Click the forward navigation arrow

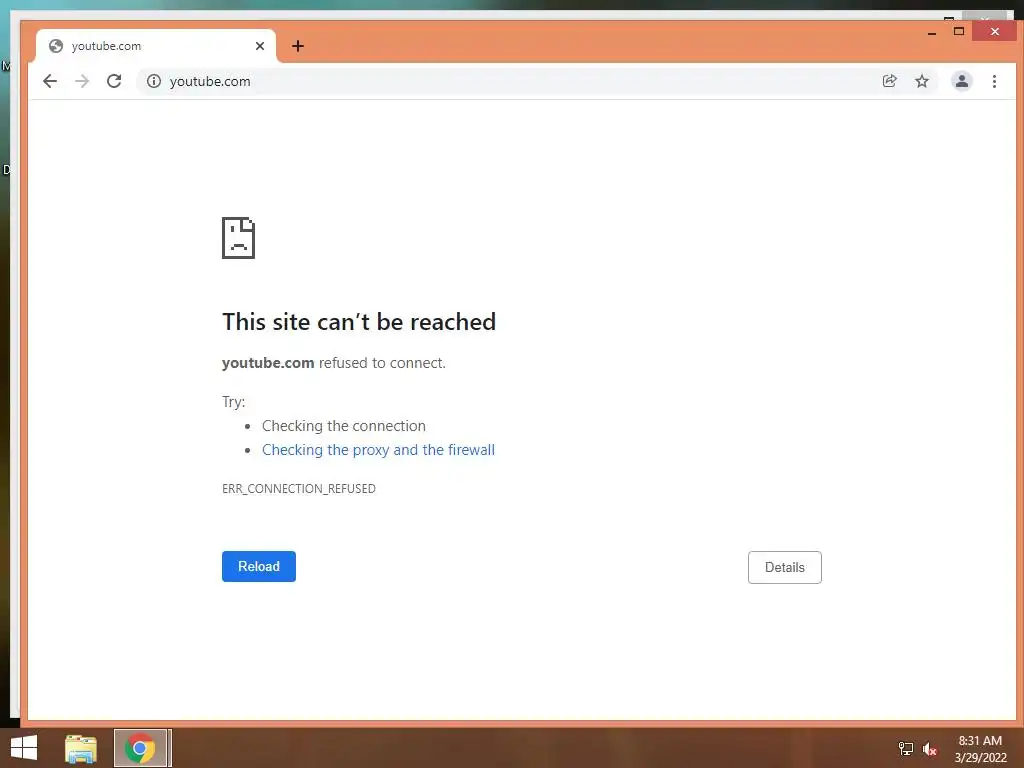coord(82,81)
